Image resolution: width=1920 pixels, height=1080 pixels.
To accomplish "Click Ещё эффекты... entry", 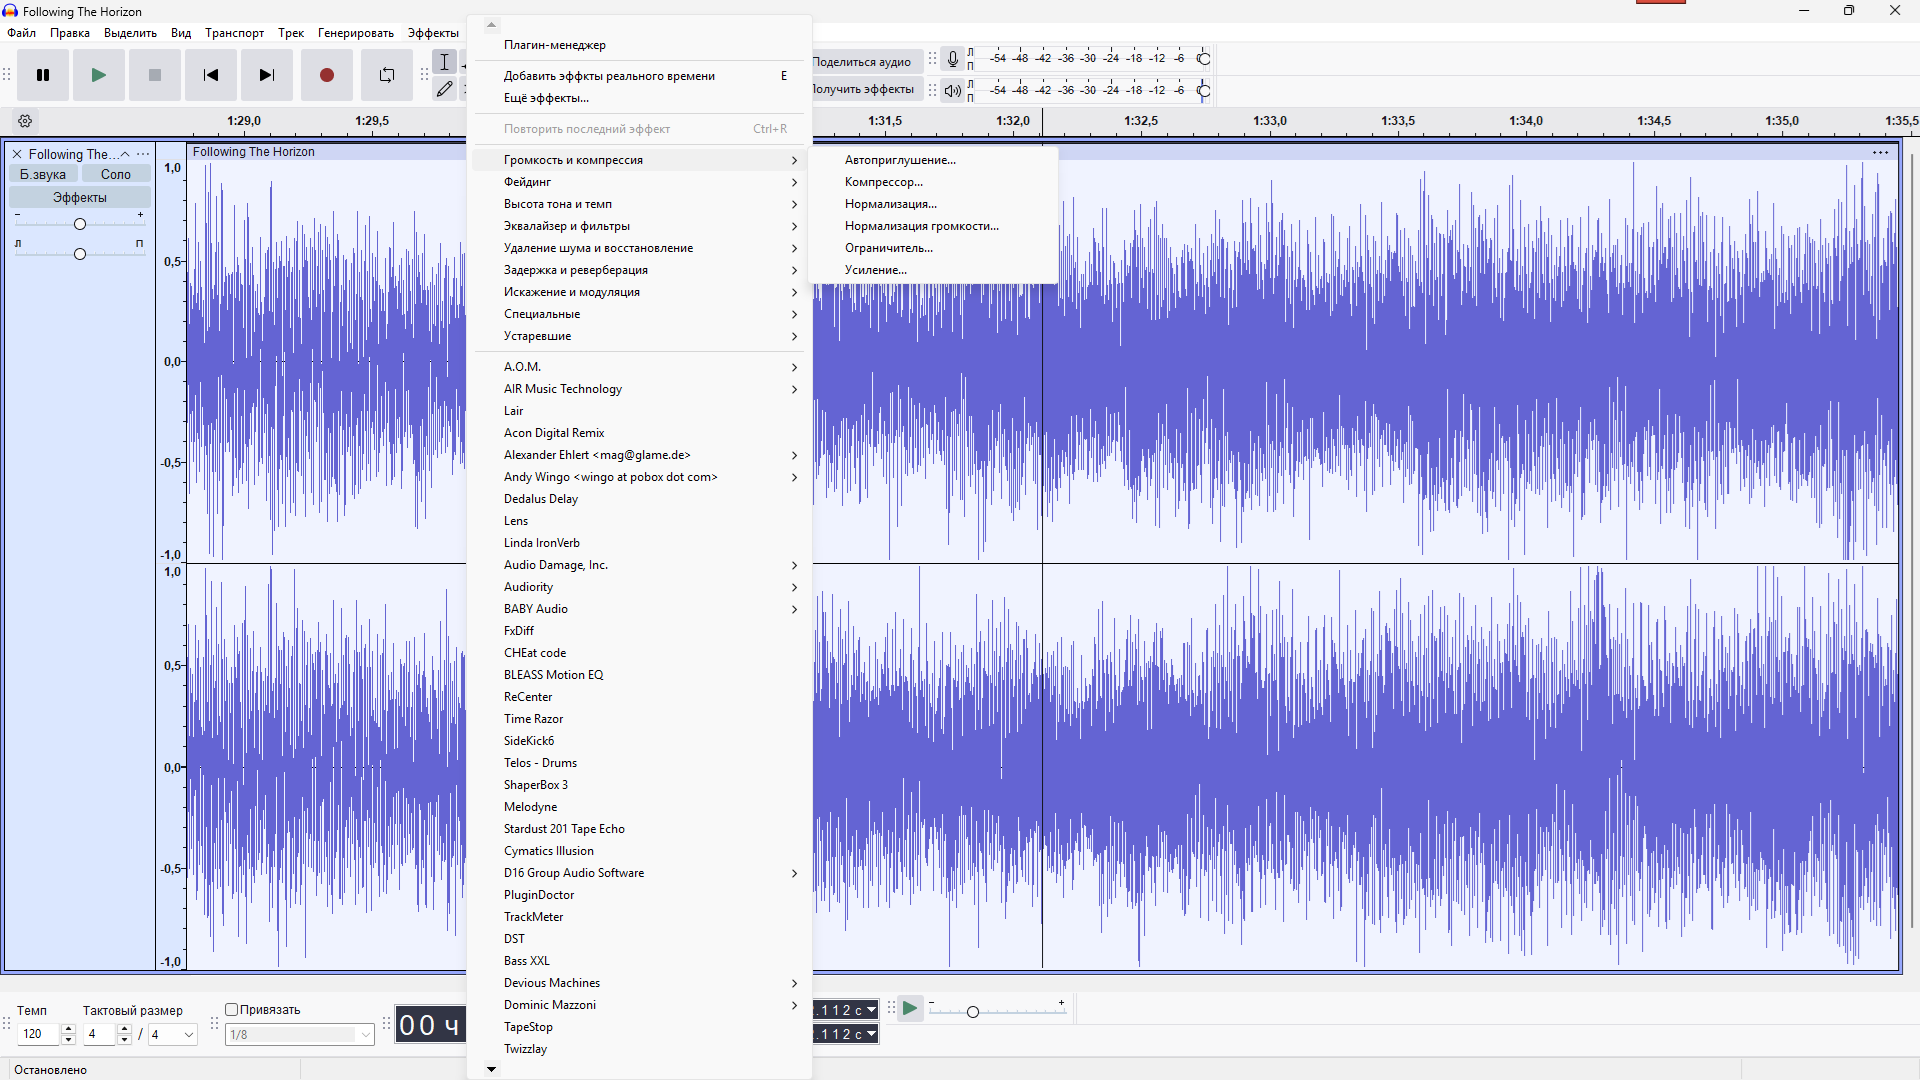I will (638, 98).
